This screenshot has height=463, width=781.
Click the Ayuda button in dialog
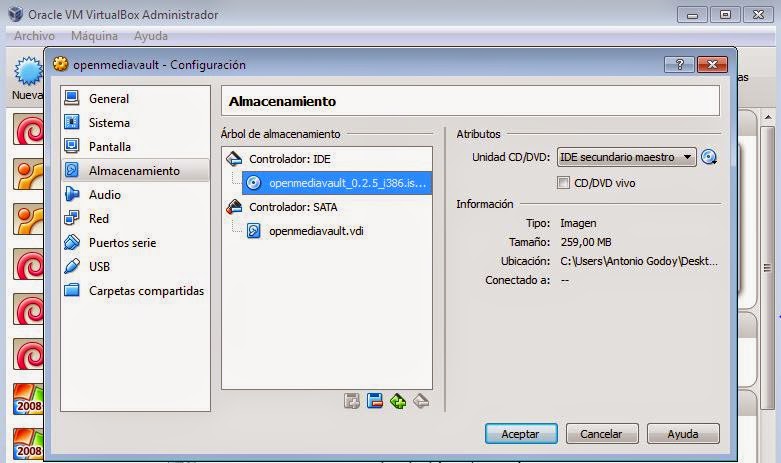coord(683,434)
